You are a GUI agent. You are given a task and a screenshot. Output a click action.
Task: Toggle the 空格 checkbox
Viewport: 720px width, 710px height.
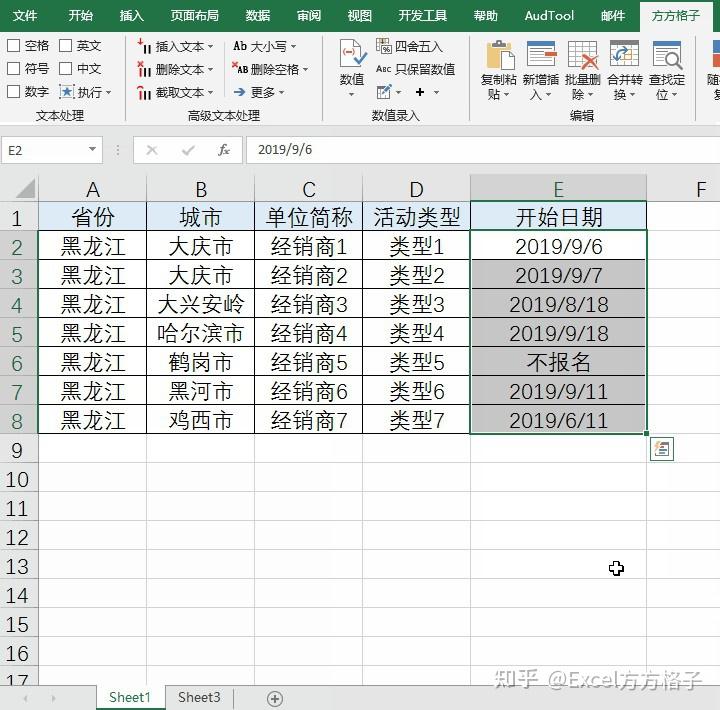(13, 45)
